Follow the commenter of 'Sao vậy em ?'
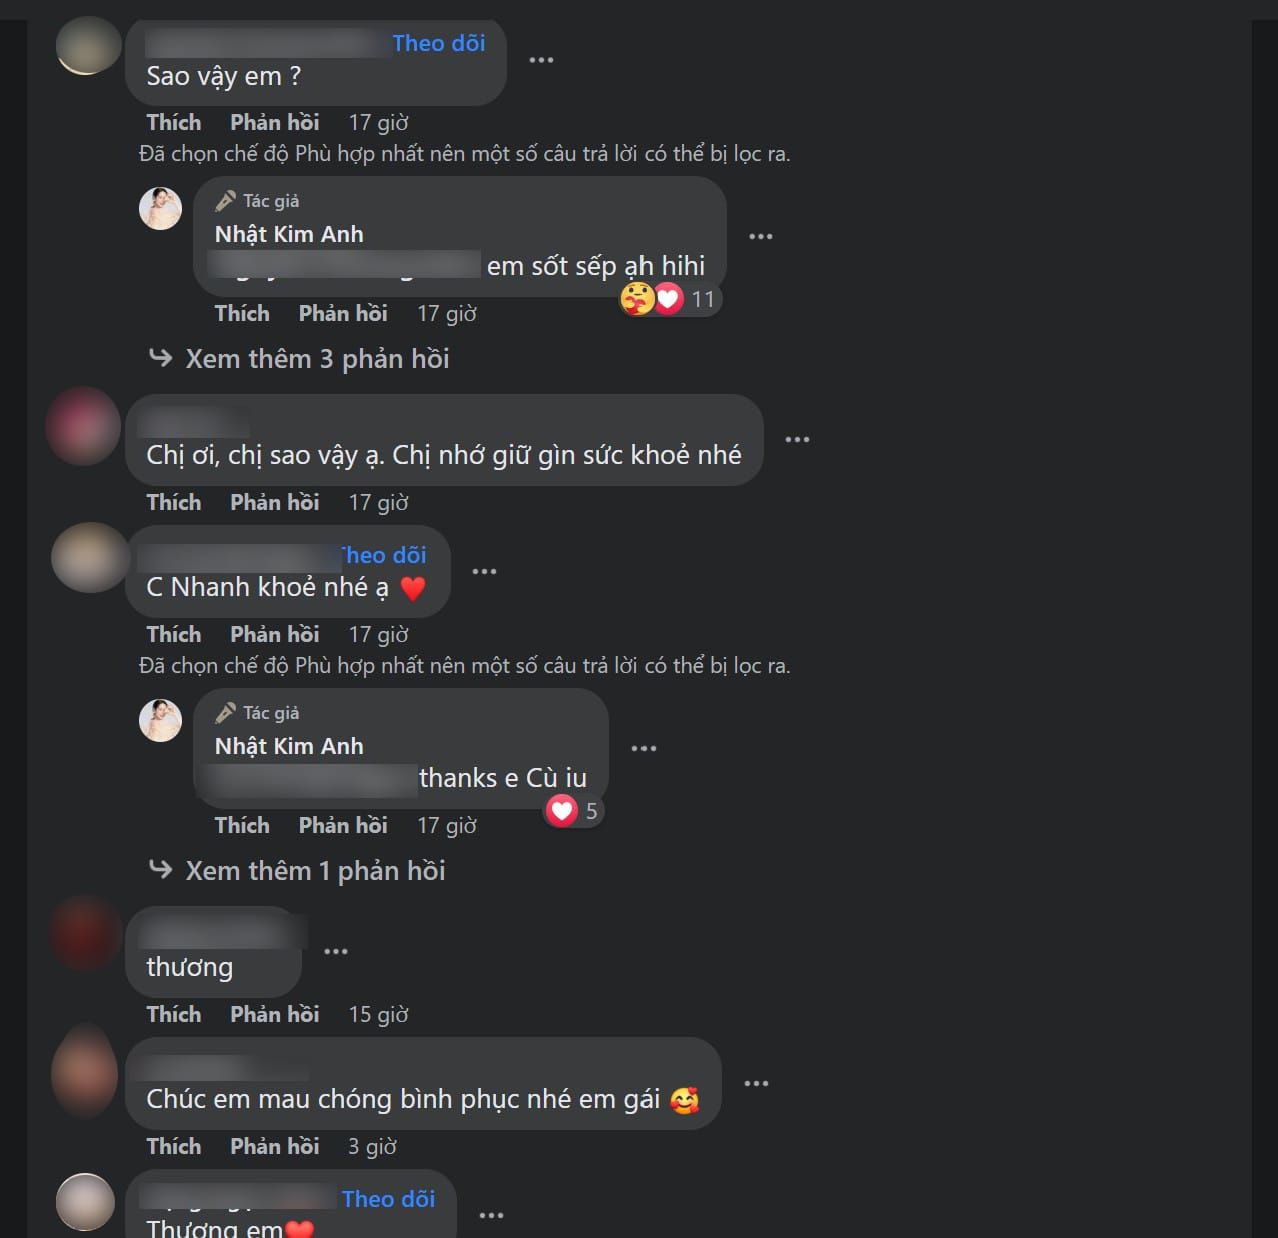The height and width of the screenshot is (1238, 1278). 439,43
